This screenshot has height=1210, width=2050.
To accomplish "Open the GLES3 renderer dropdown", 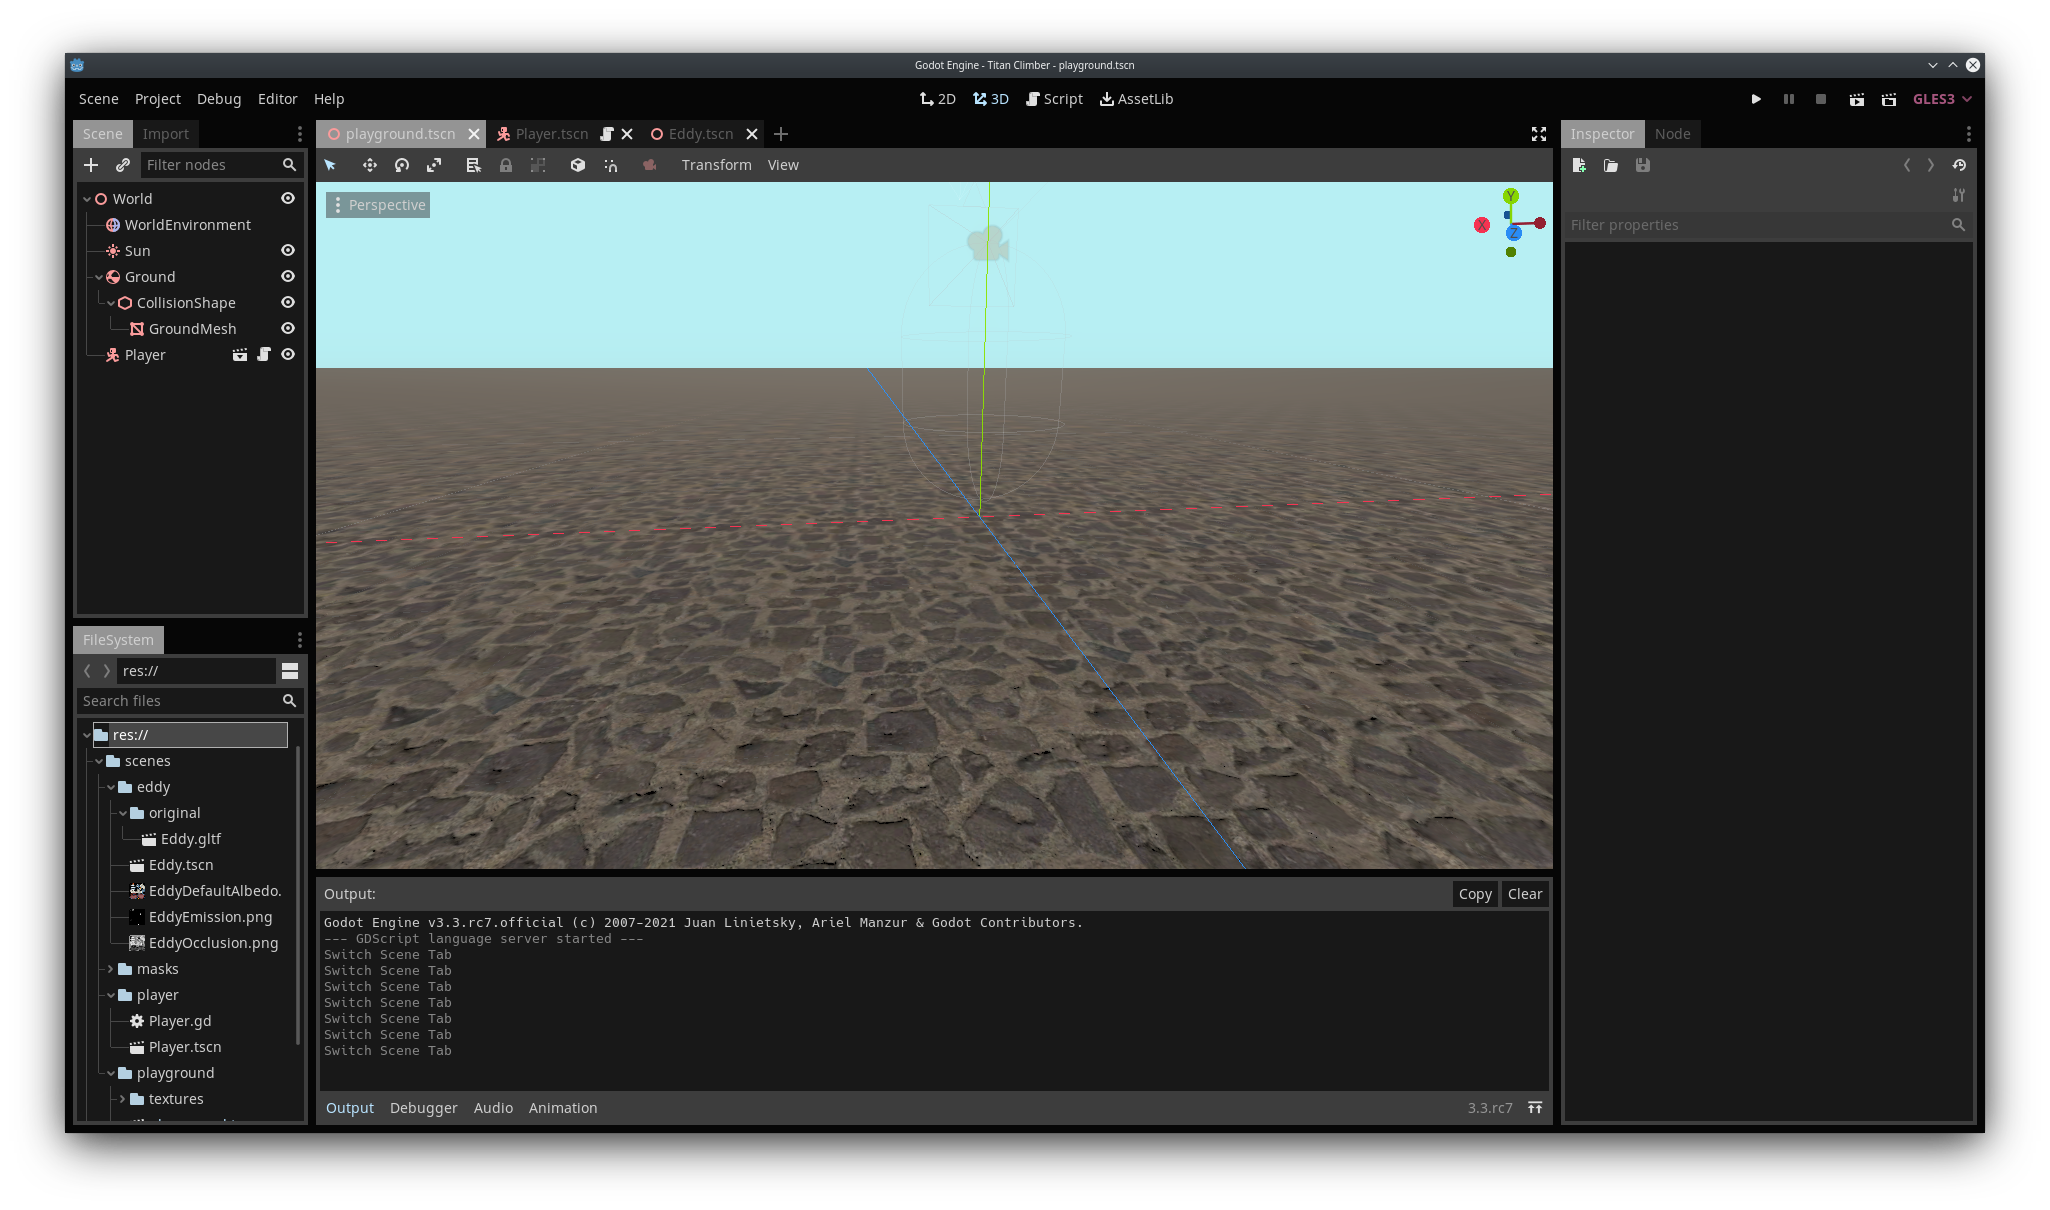I will pyautogui.click(x=1942, y=99).
